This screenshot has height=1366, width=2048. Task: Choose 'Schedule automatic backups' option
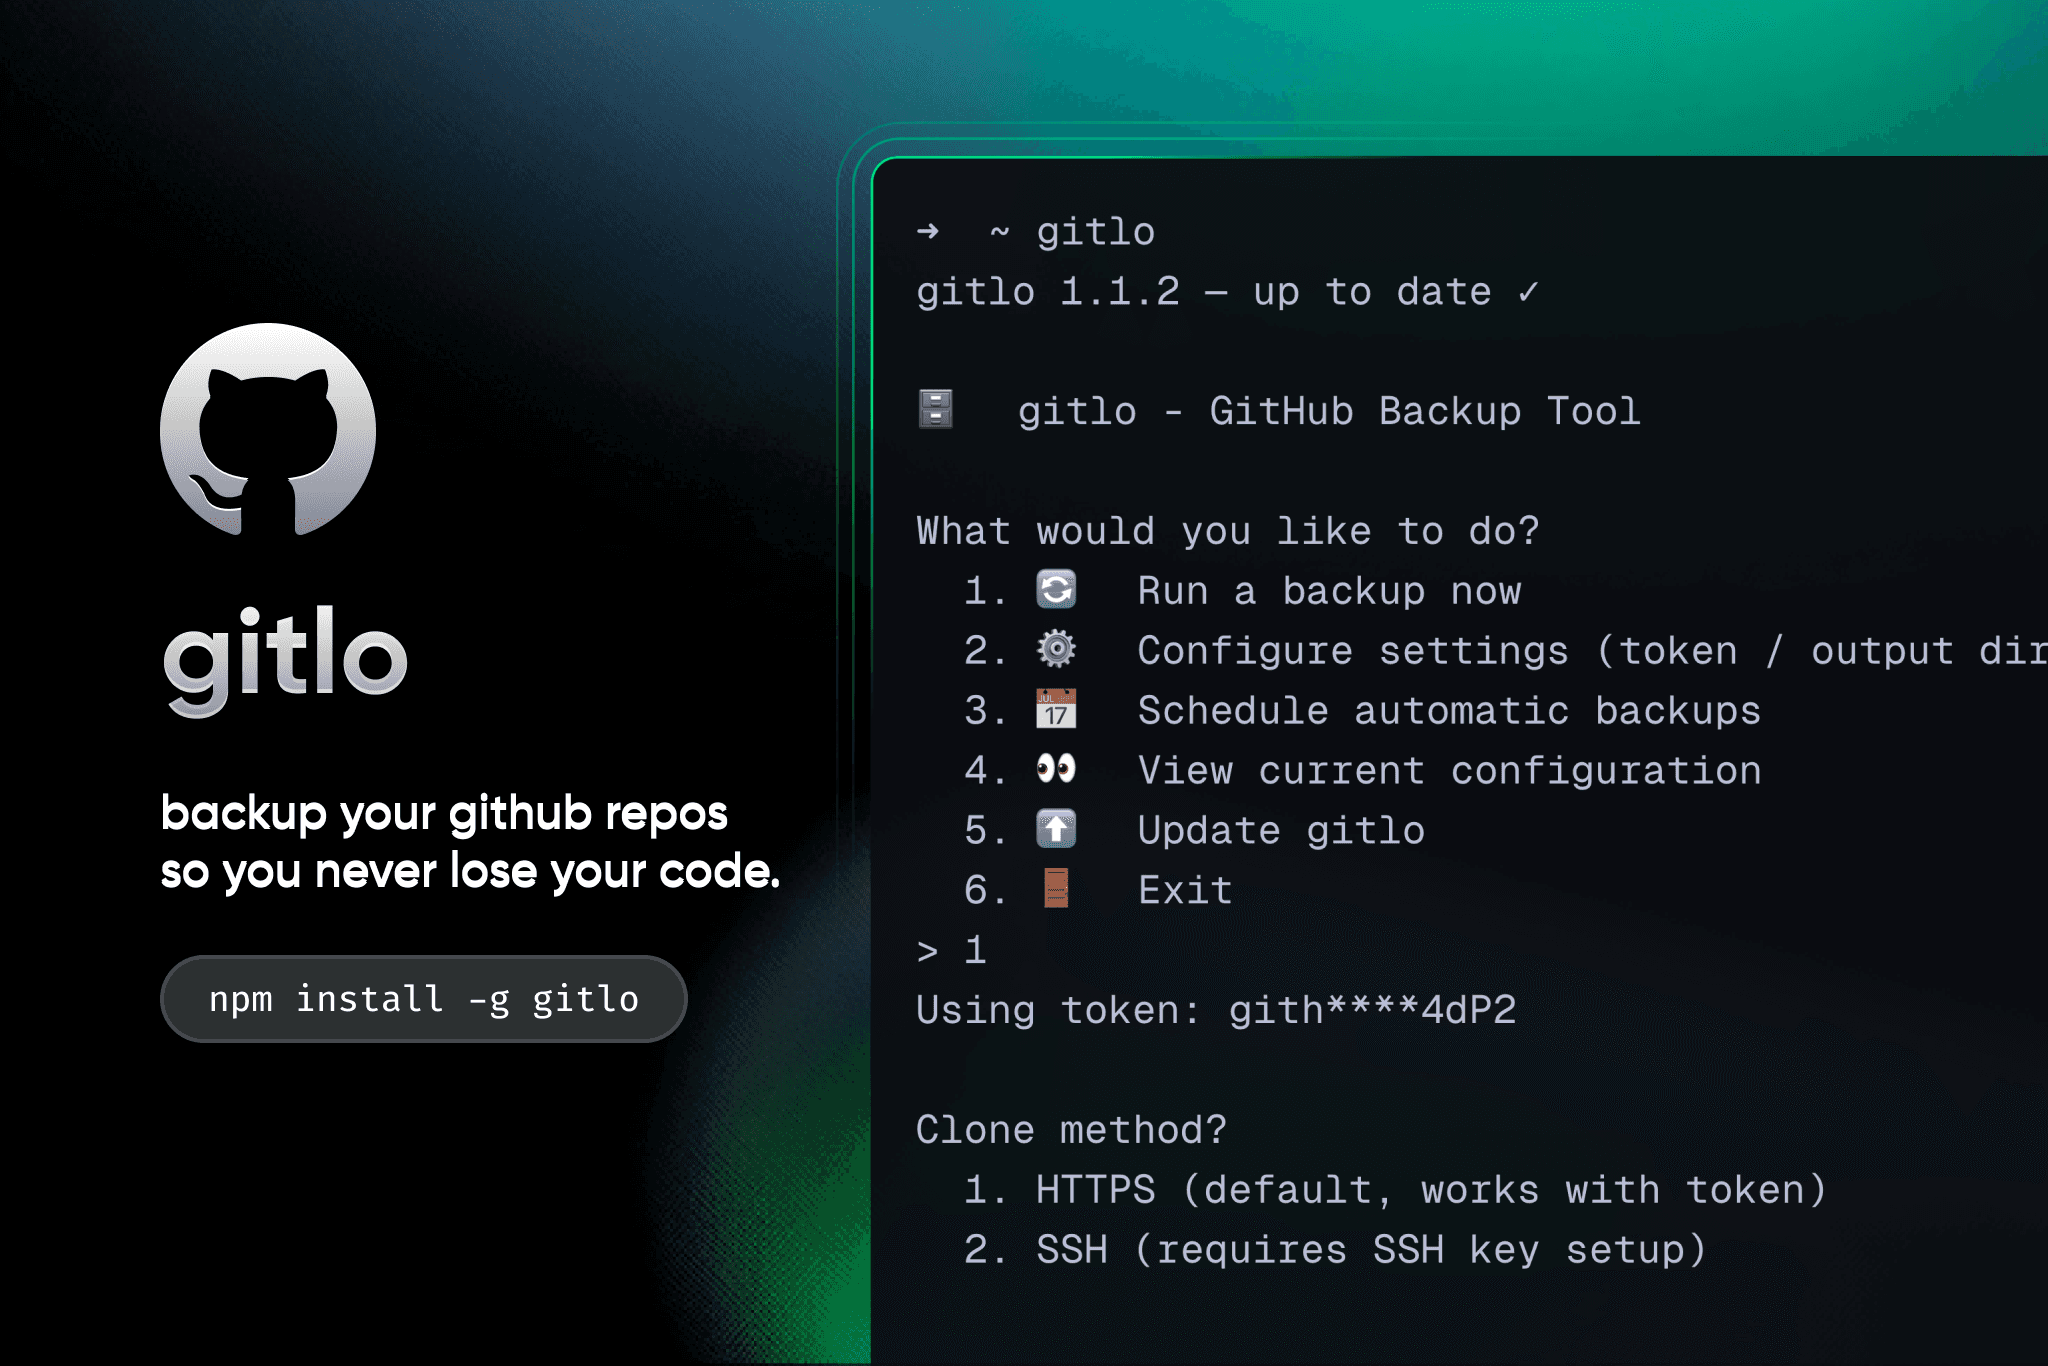(x=1449, y=711)
